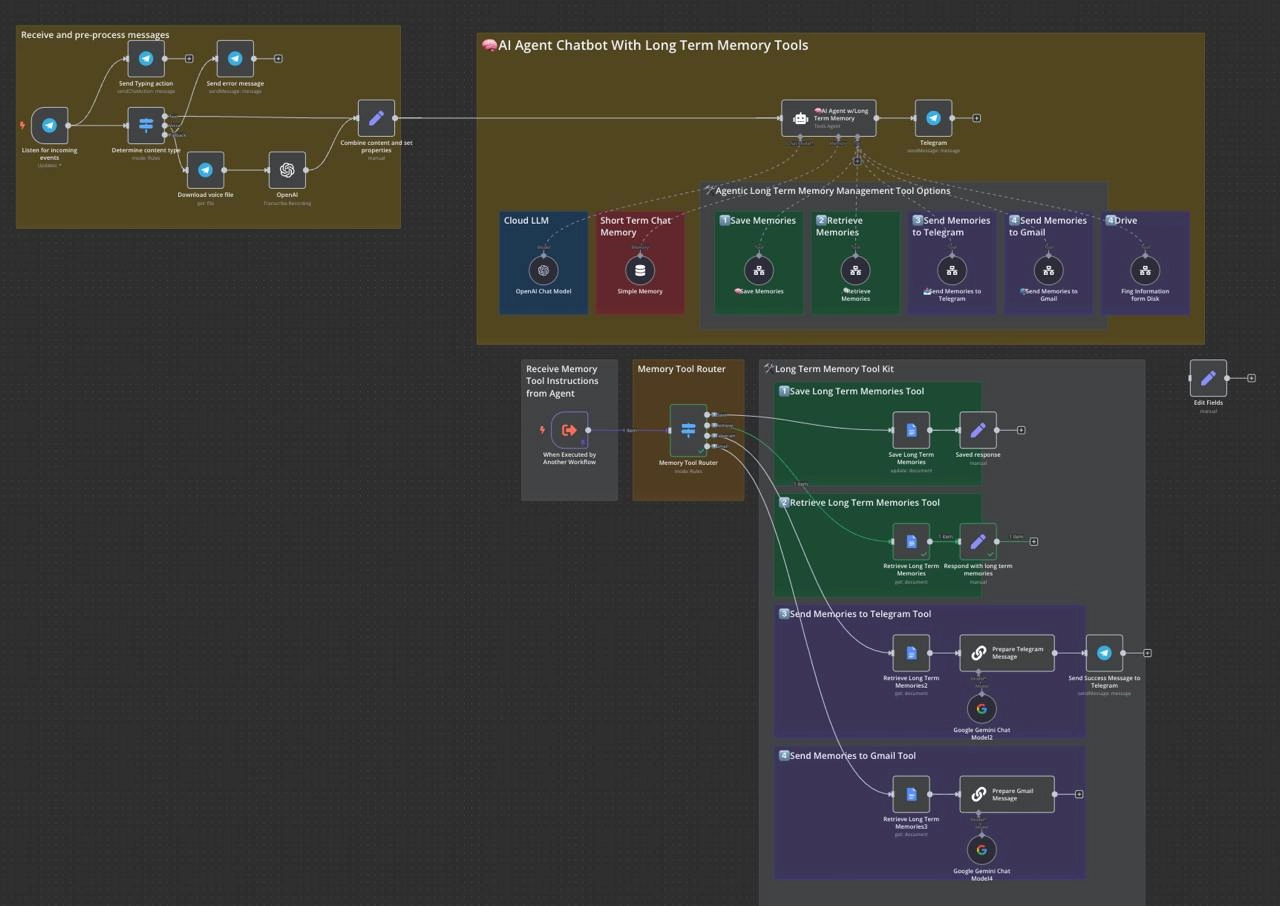
Task: Open Combine content and set properties node
Action: tap(376, 118)
